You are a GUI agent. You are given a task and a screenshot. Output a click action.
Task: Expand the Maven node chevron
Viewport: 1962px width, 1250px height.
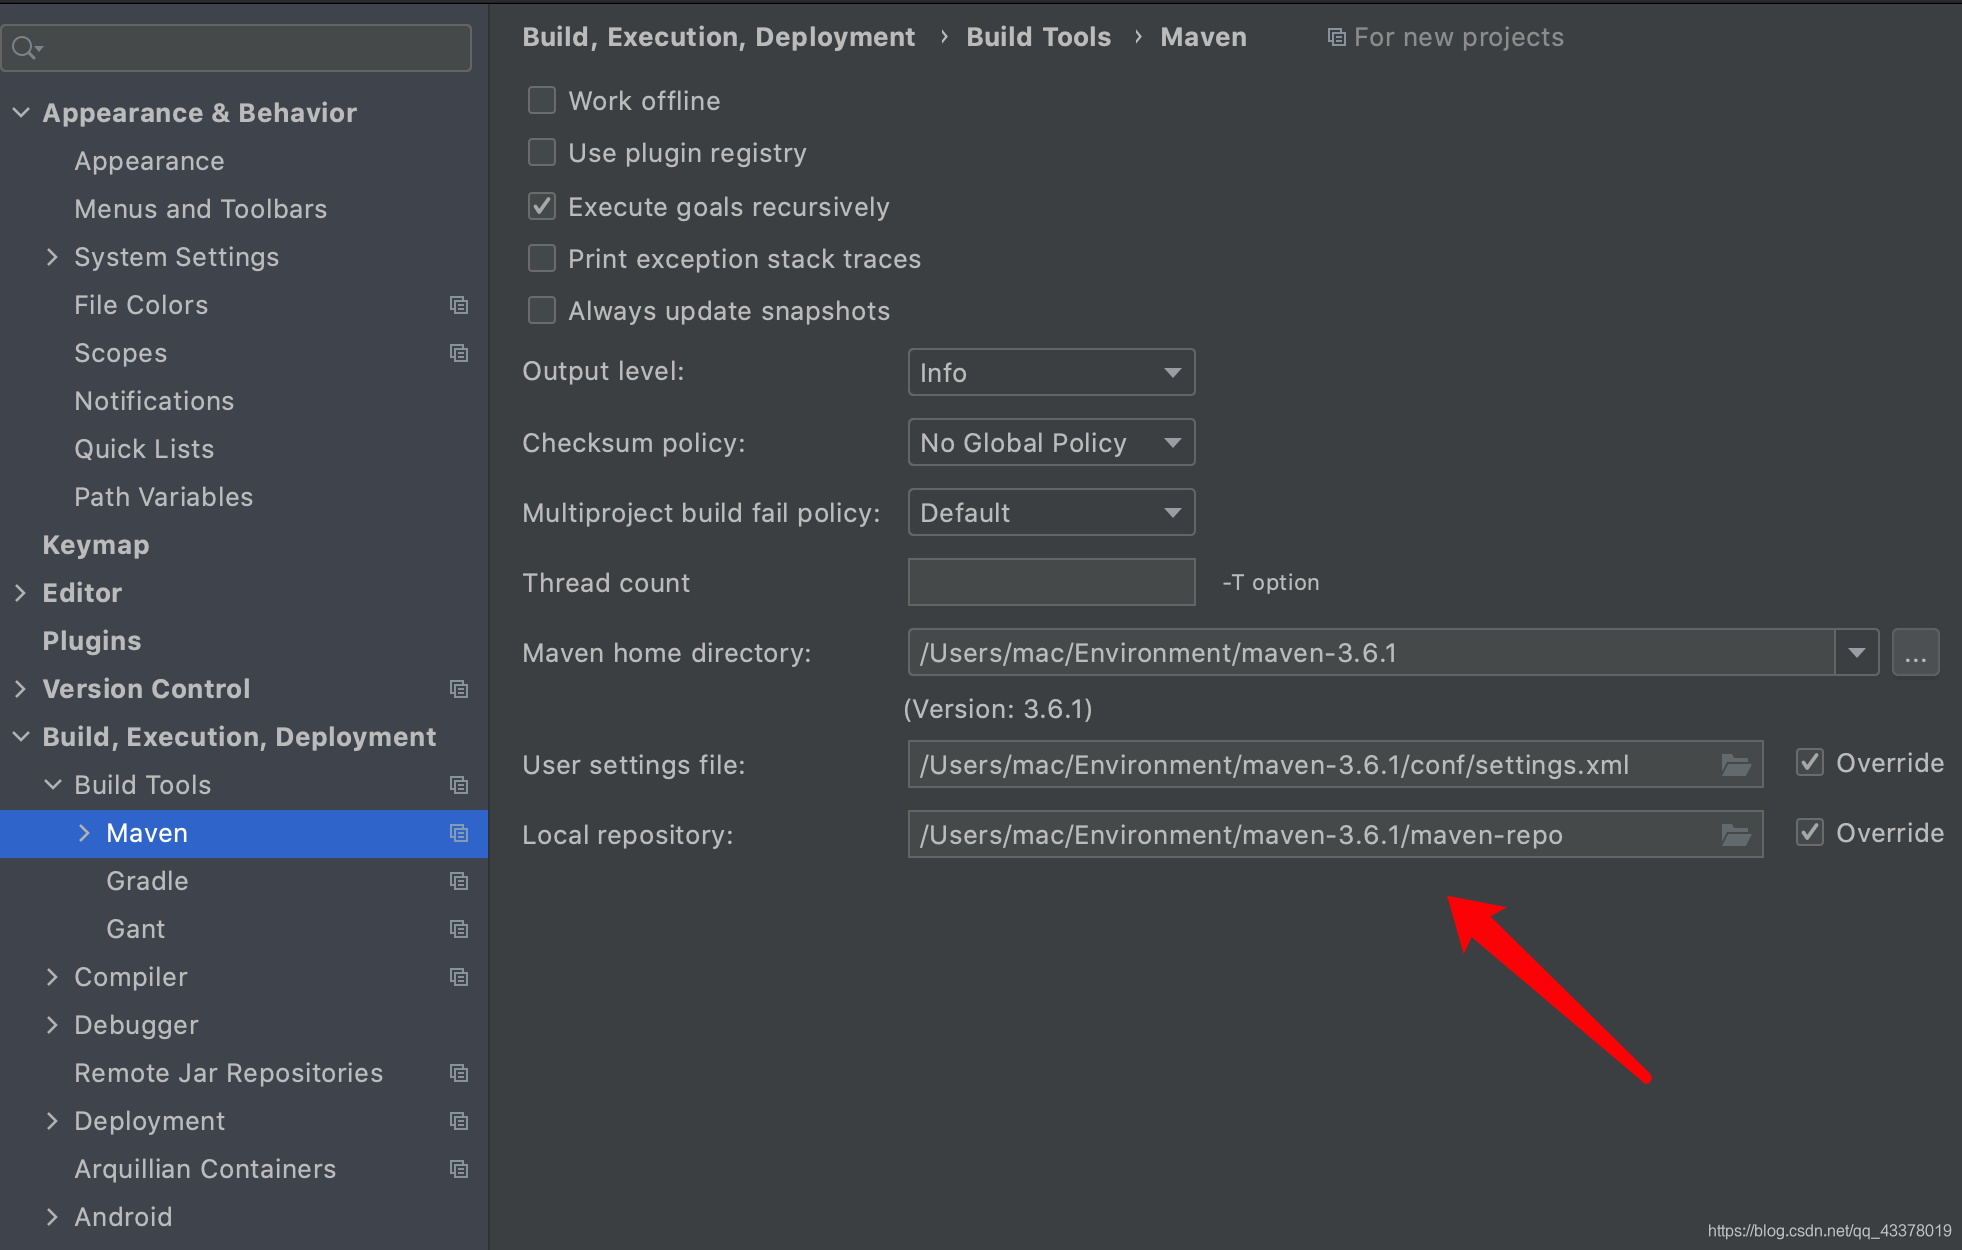pos(84,833)
